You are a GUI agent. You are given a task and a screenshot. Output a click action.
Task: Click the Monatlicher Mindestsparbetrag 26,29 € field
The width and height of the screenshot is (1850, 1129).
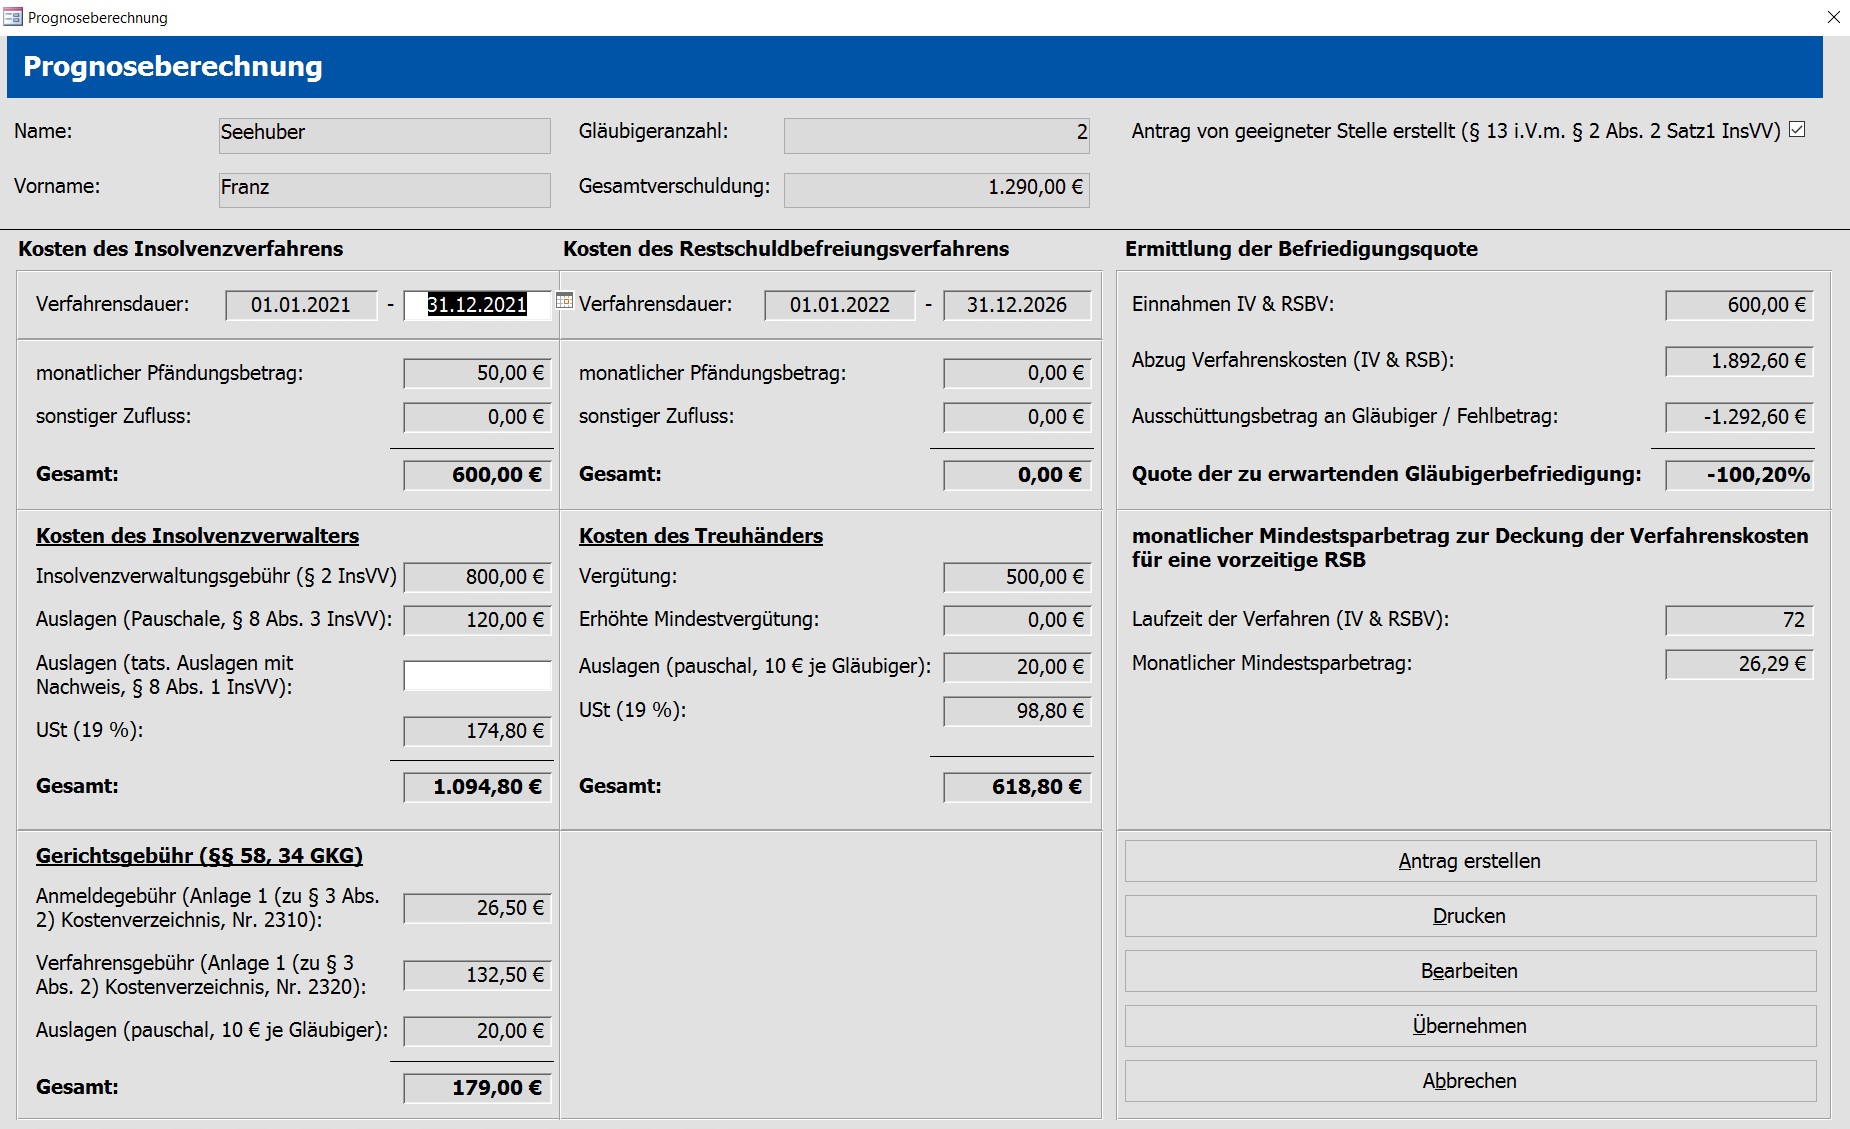point(1739,664)
